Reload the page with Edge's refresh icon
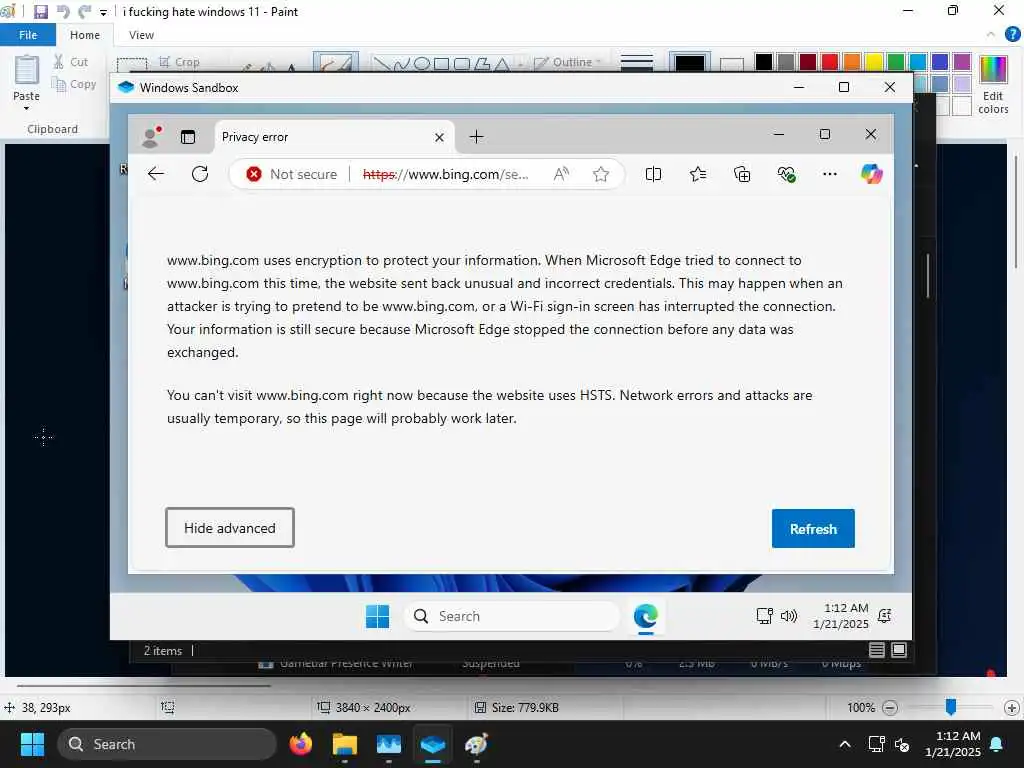The image size is (1024, 768). pyautogui.click(x=200, y=174)
